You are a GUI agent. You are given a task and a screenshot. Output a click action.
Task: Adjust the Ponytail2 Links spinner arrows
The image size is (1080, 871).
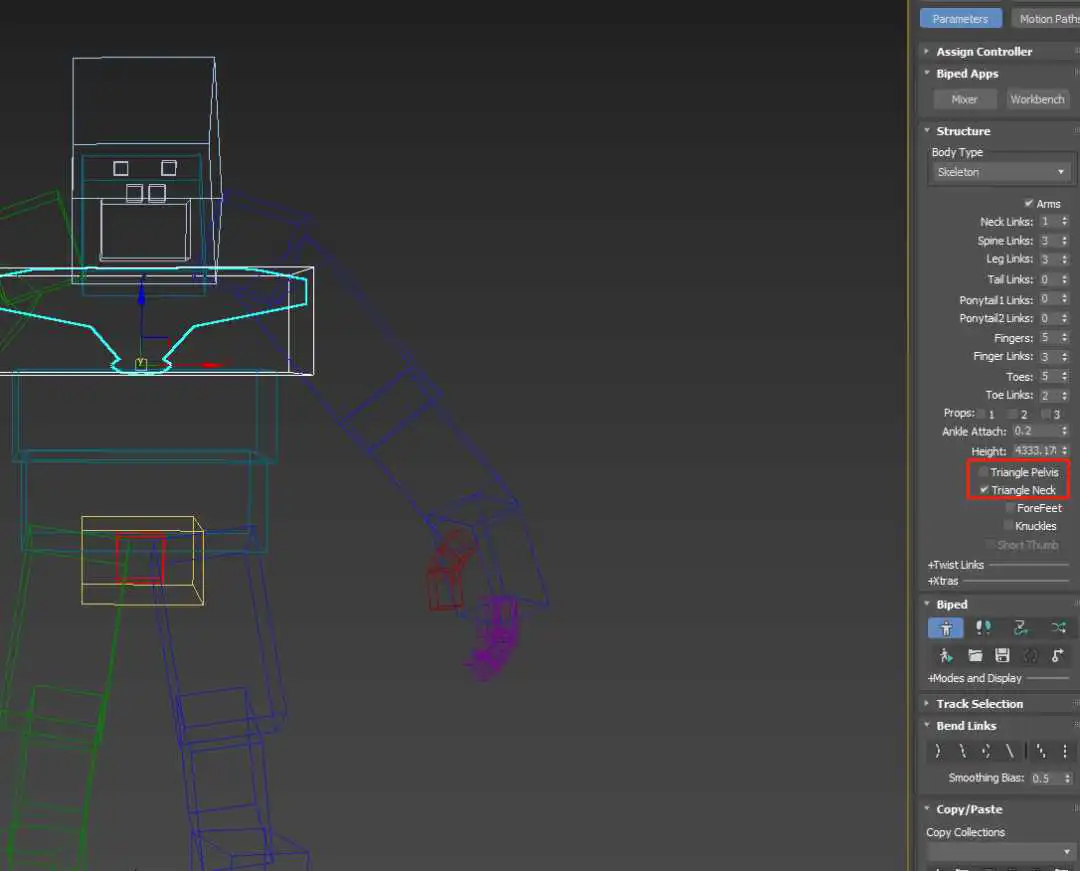pos(1064,317)
